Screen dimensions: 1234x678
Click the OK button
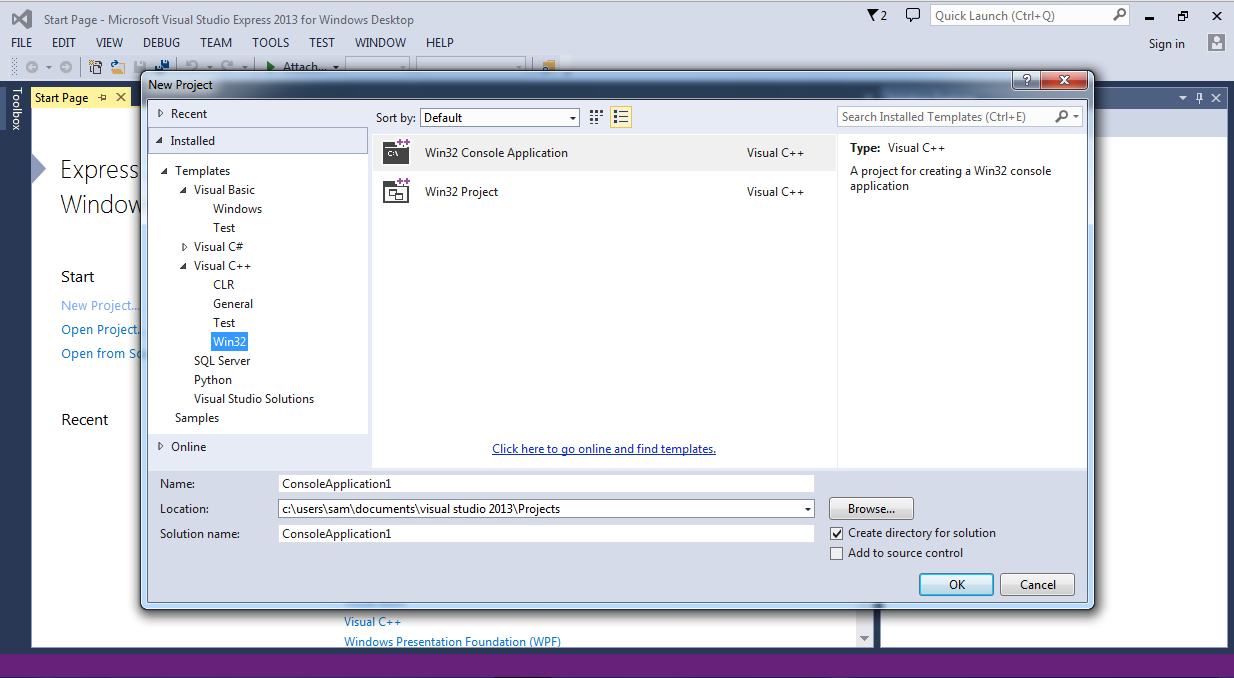pyautogui.click(x=957, y=585)
